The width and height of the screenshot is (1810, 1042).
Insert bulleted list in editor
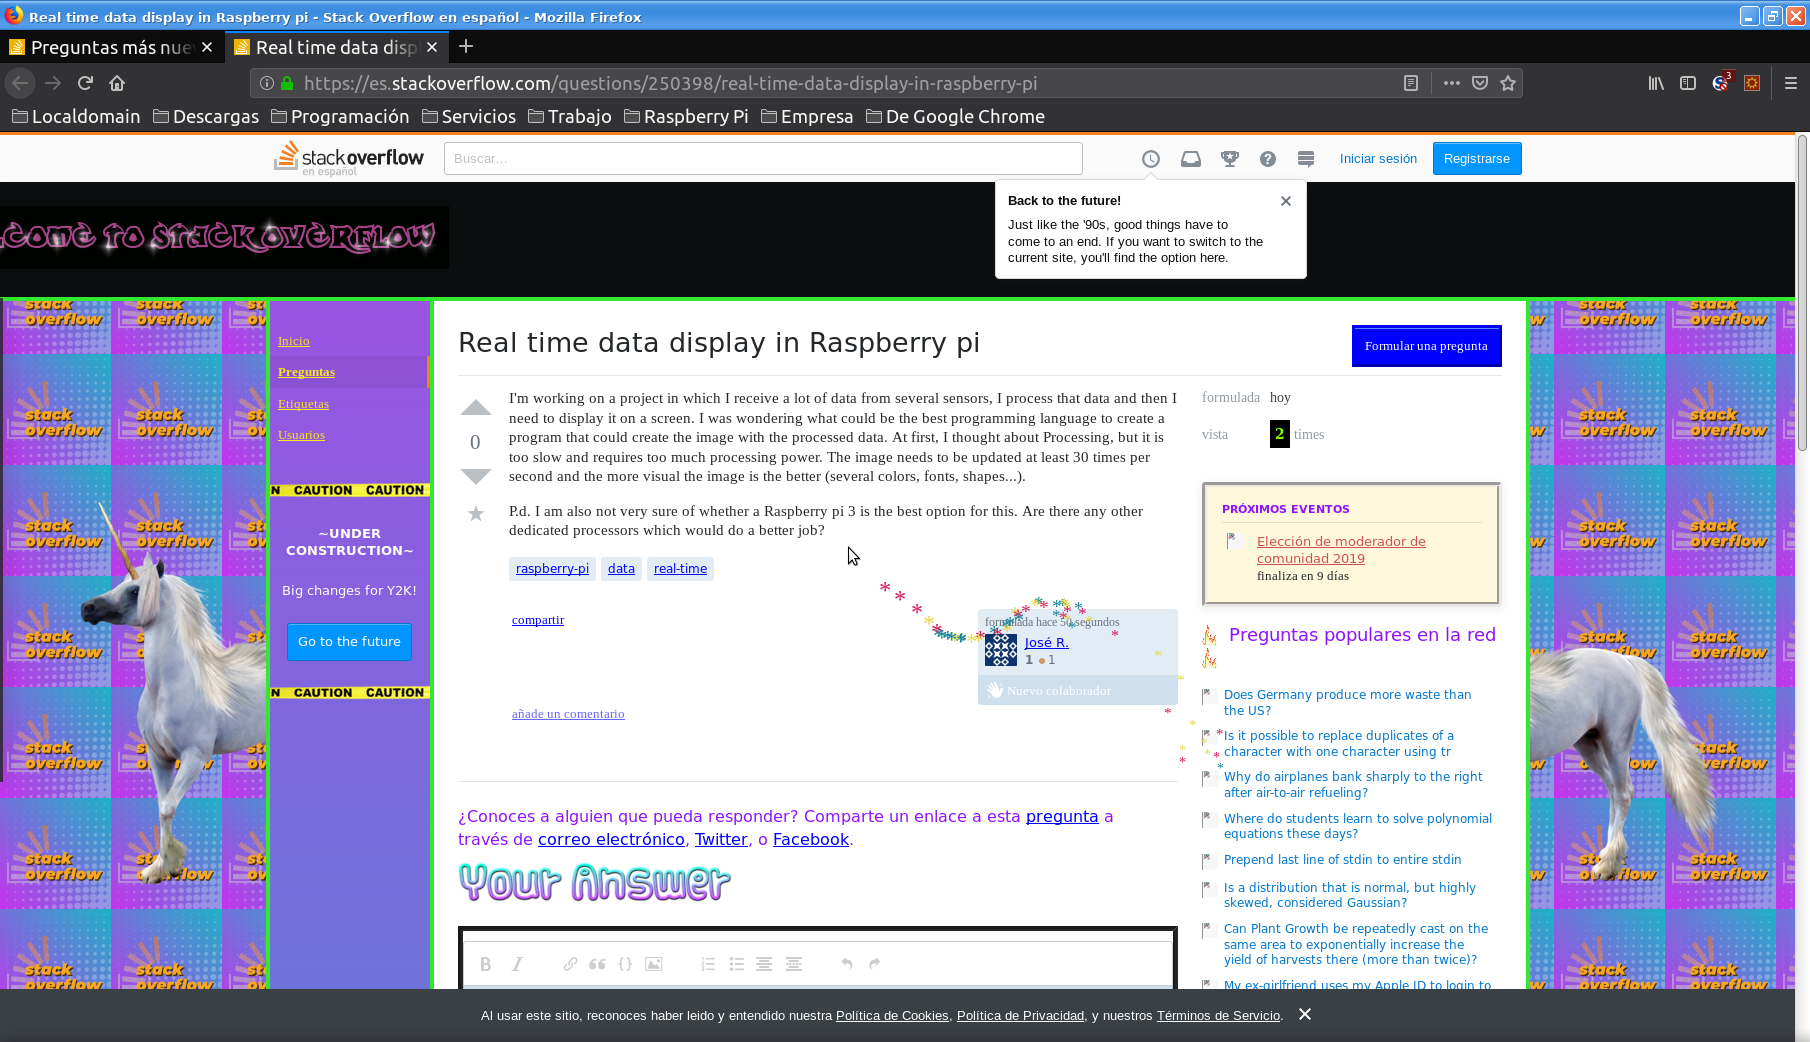tap(737, 964)
